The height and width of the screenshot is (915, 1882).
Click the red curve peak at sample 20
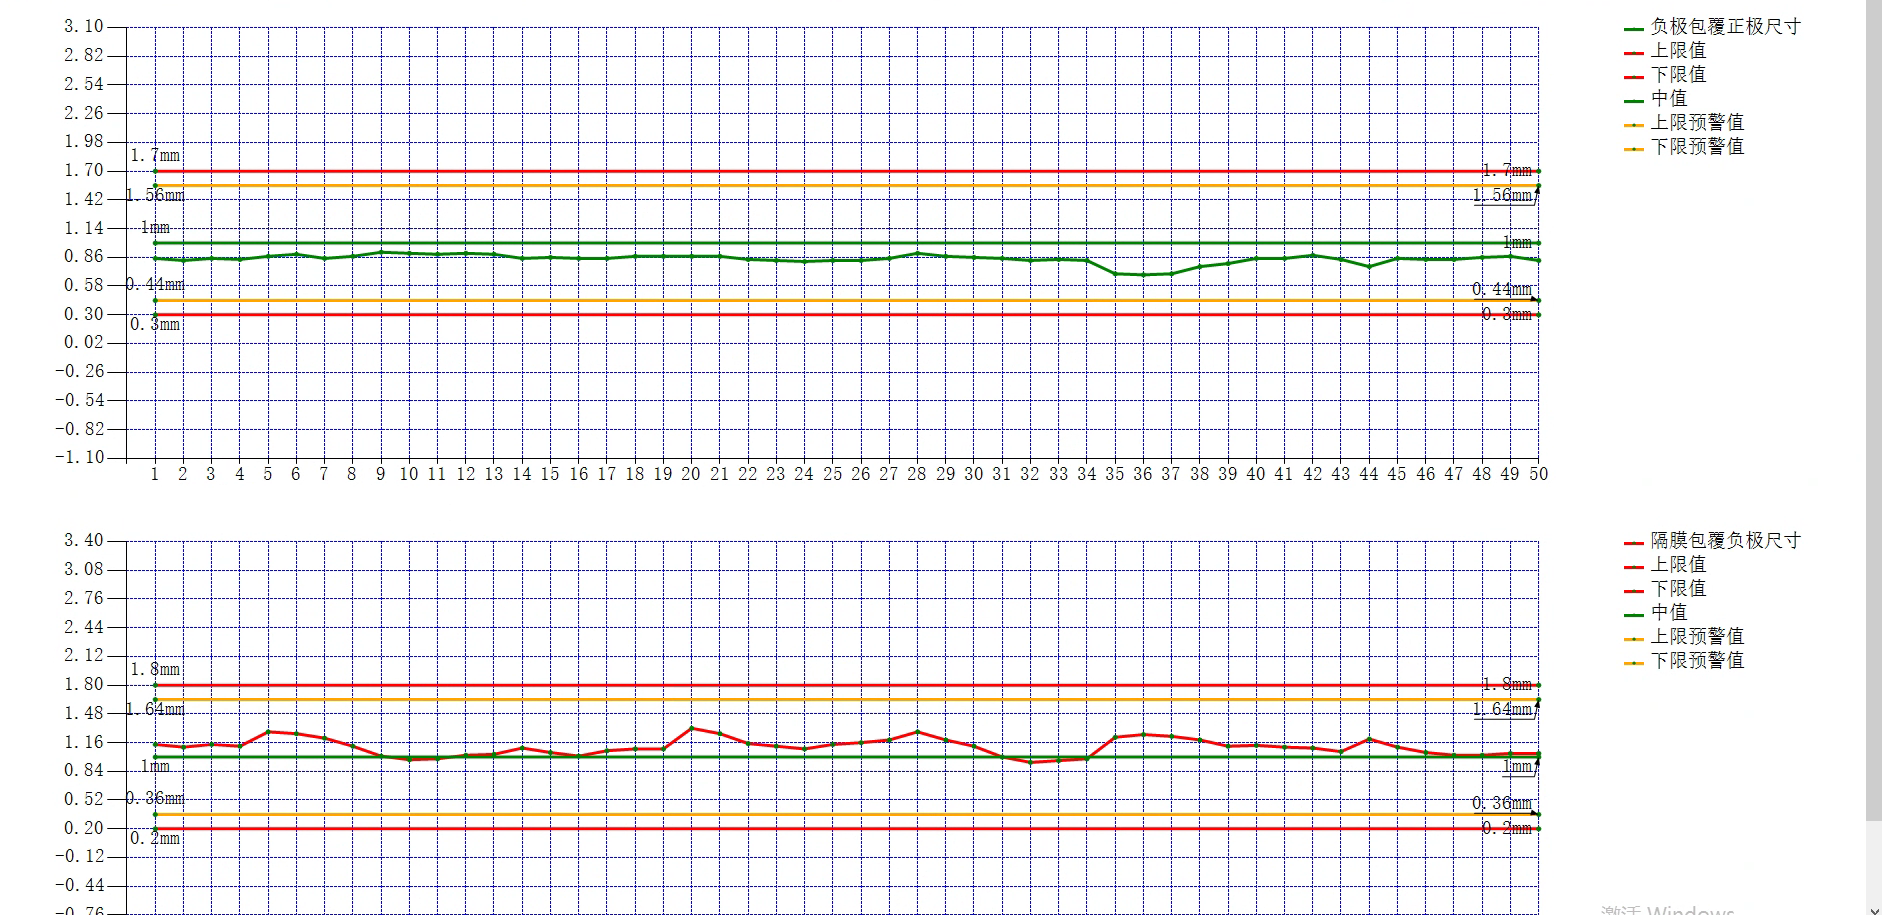click(x=691, y=728)
